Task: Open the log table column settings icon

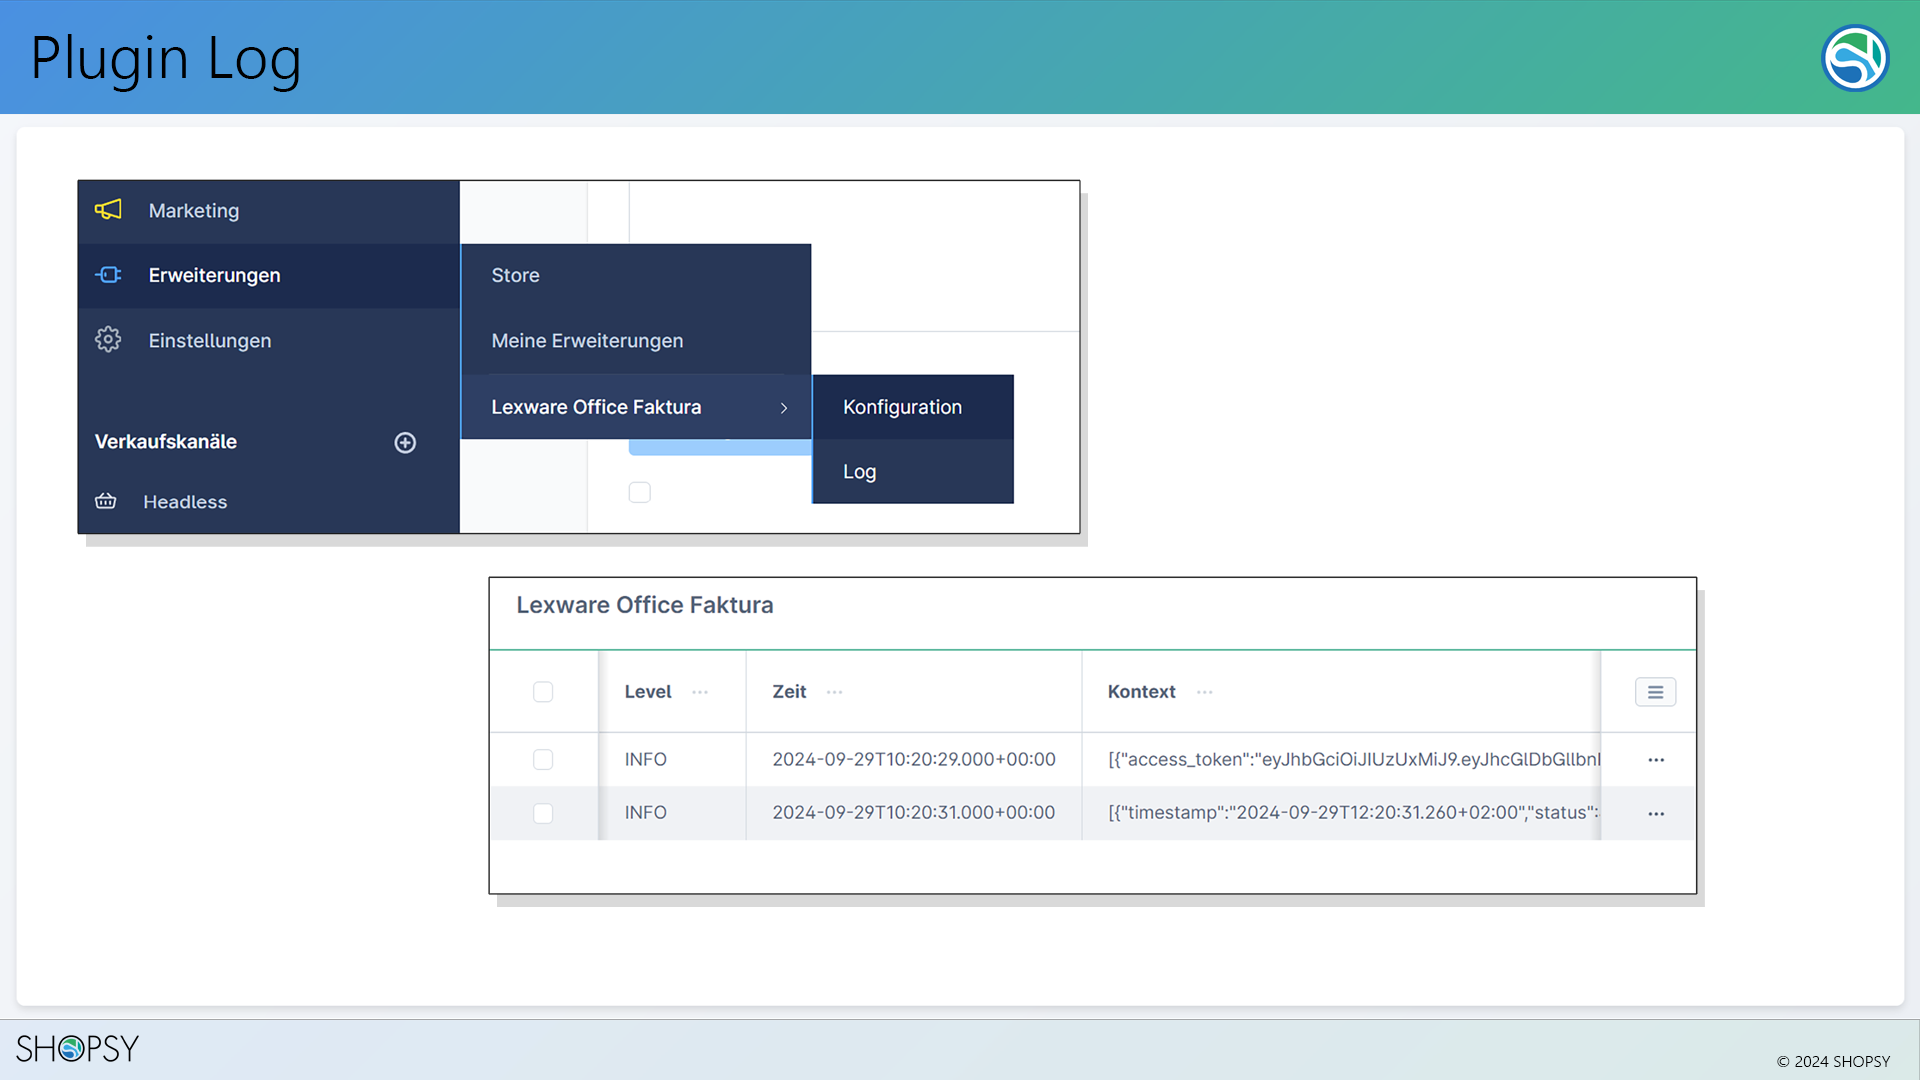Action: click(x=1655, y=692)
